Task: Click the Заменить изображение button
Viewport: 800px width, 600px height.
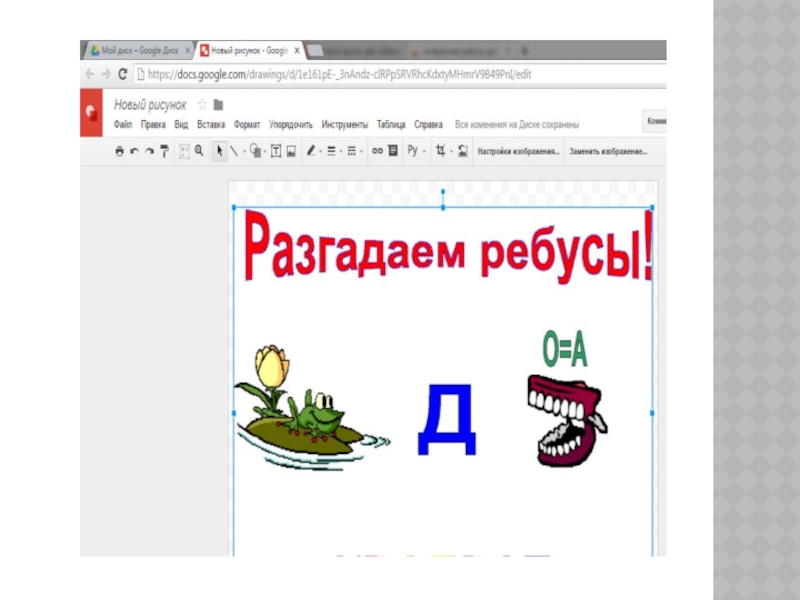Action: coord(608,152)
